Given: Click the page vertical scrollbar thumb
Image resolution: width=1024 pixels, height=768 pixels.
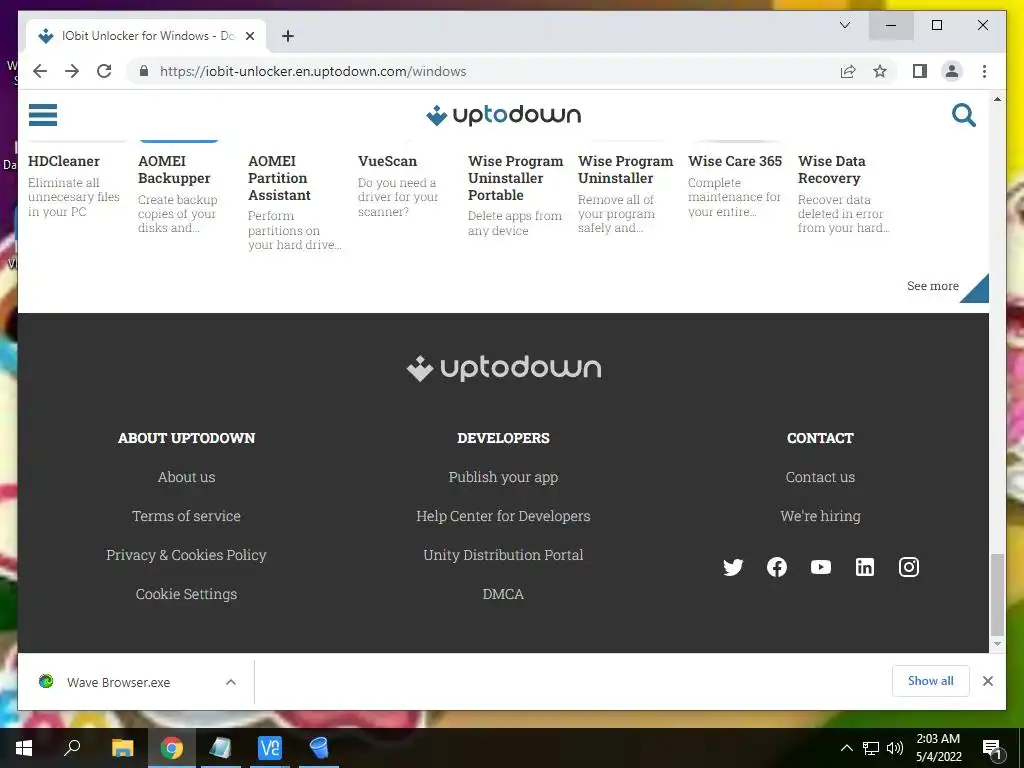Looking at the screenshot, I should (x=997, y=594).
